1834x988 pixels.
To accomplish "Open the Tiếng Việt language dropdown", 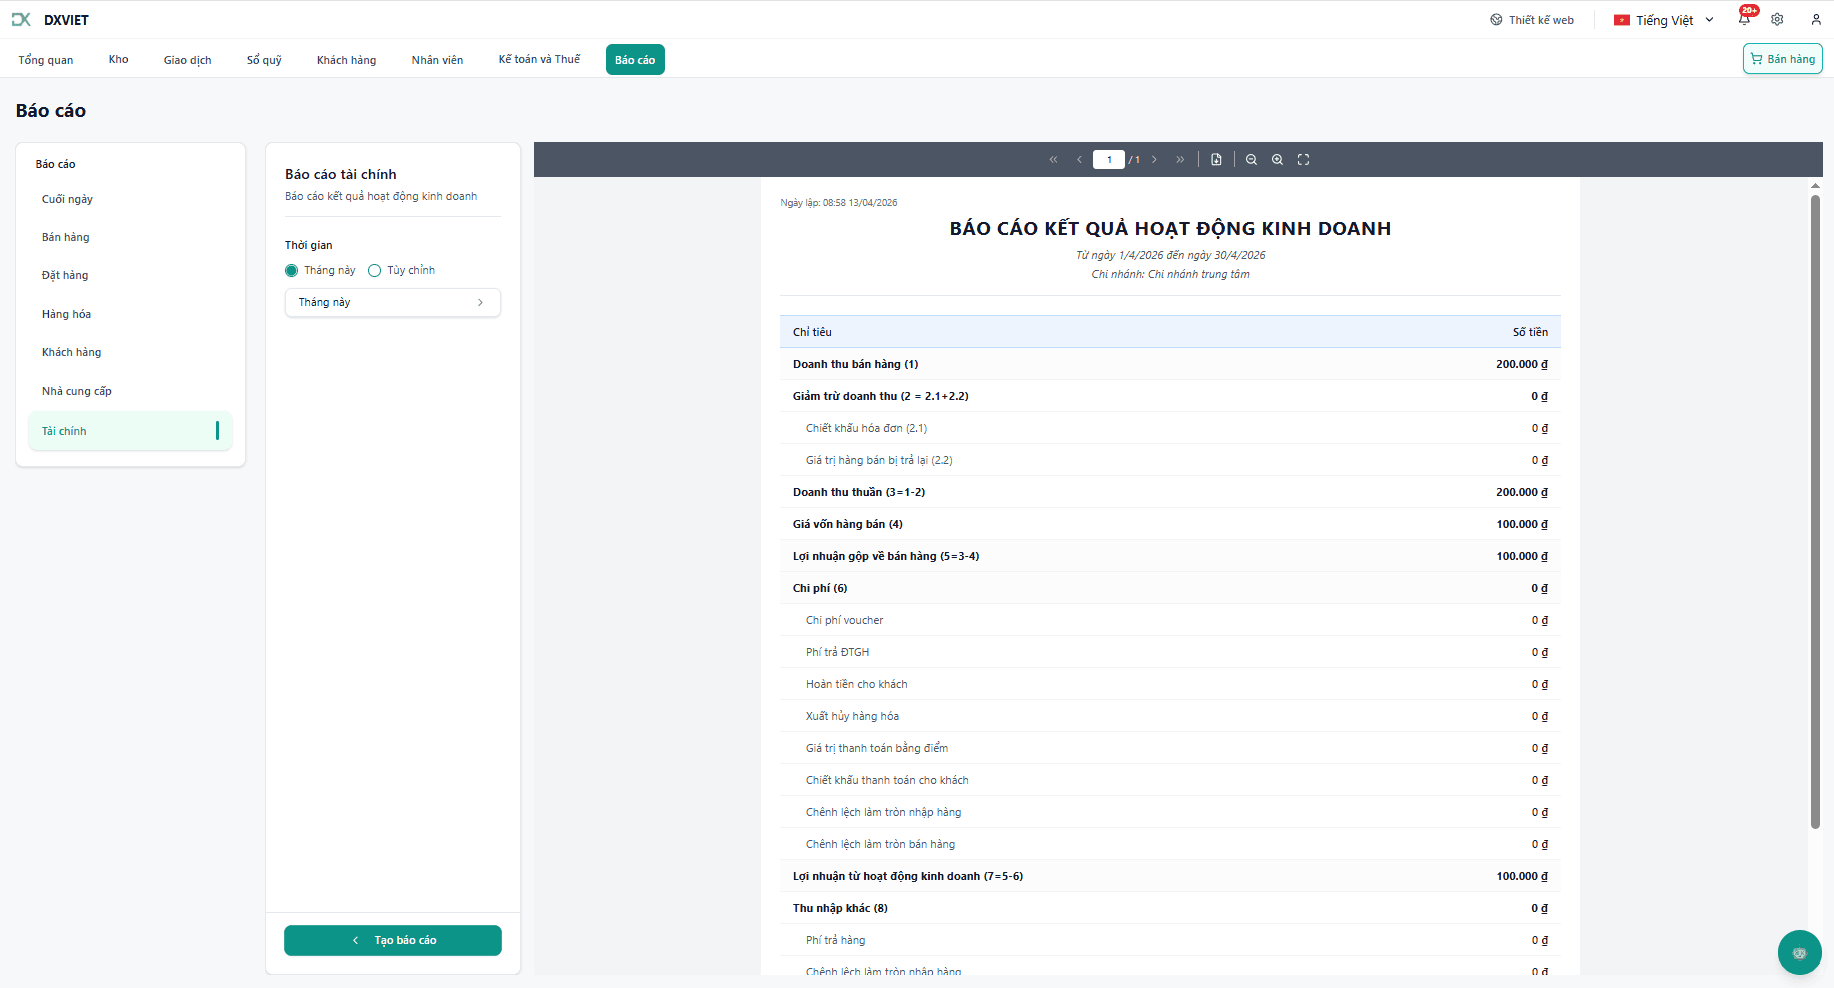I will click(x=1664, y=20).
